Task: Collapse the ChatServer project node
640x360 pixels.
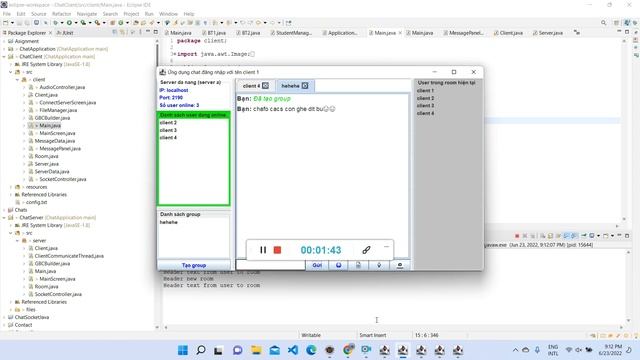Action: click(4, 218)
